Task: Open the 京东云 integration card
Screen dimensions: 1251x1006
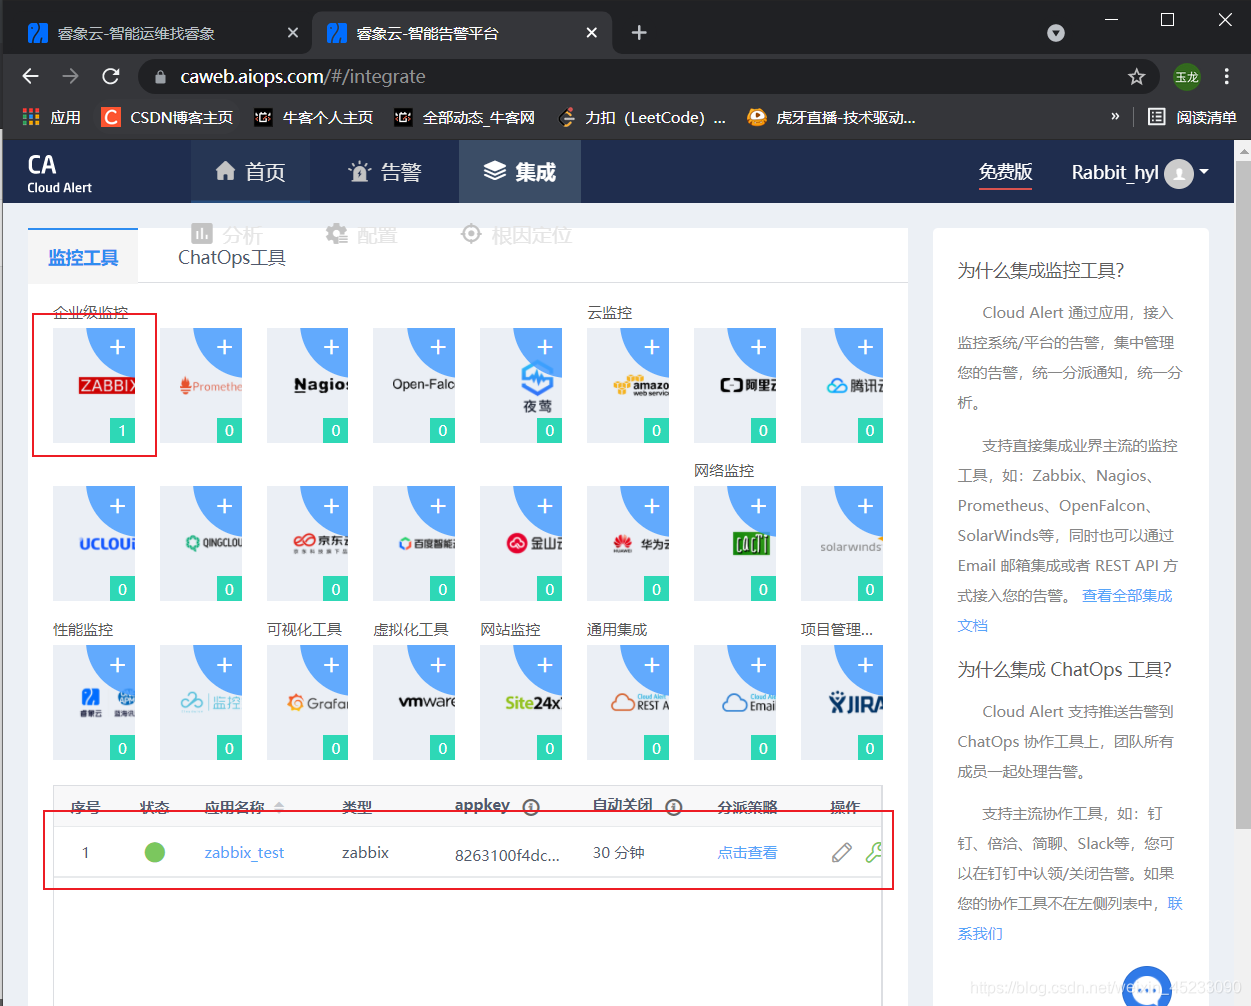Action: click(x=308, y=544)
